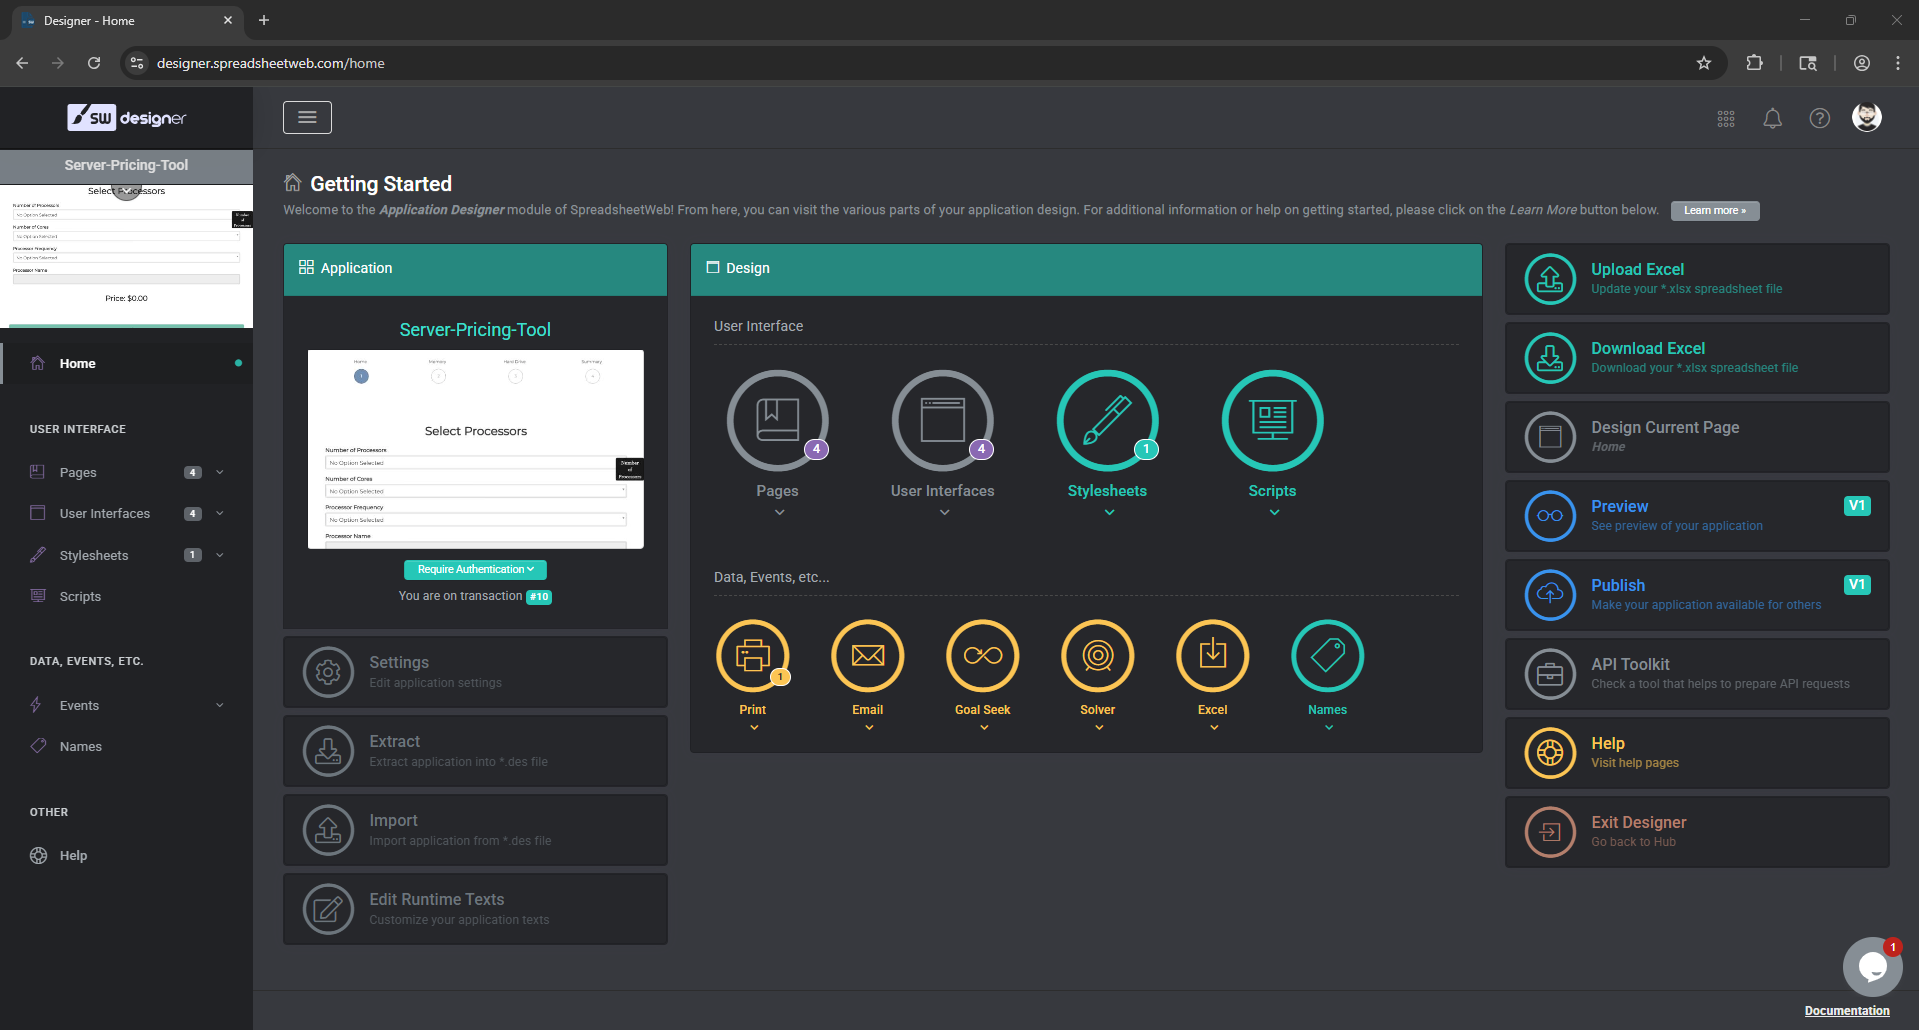The width and height of the screenshot is (1919, 1030).
Task: Expand the Require Authentication dropdown
Action: (475, 569)
